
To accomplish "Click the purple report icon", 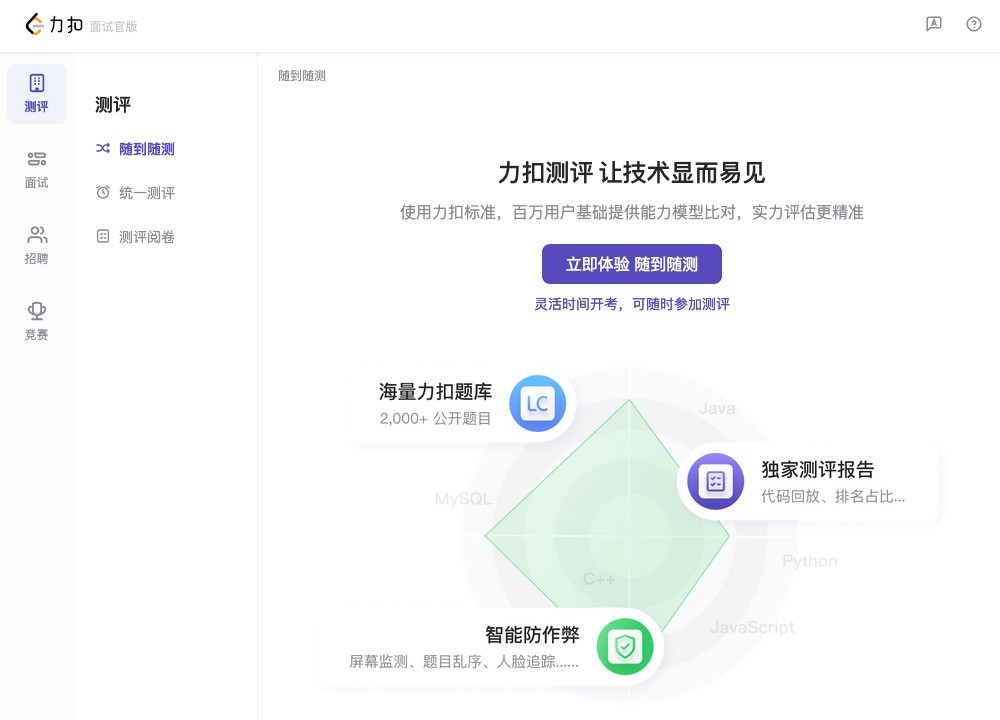I will point(716,481).
